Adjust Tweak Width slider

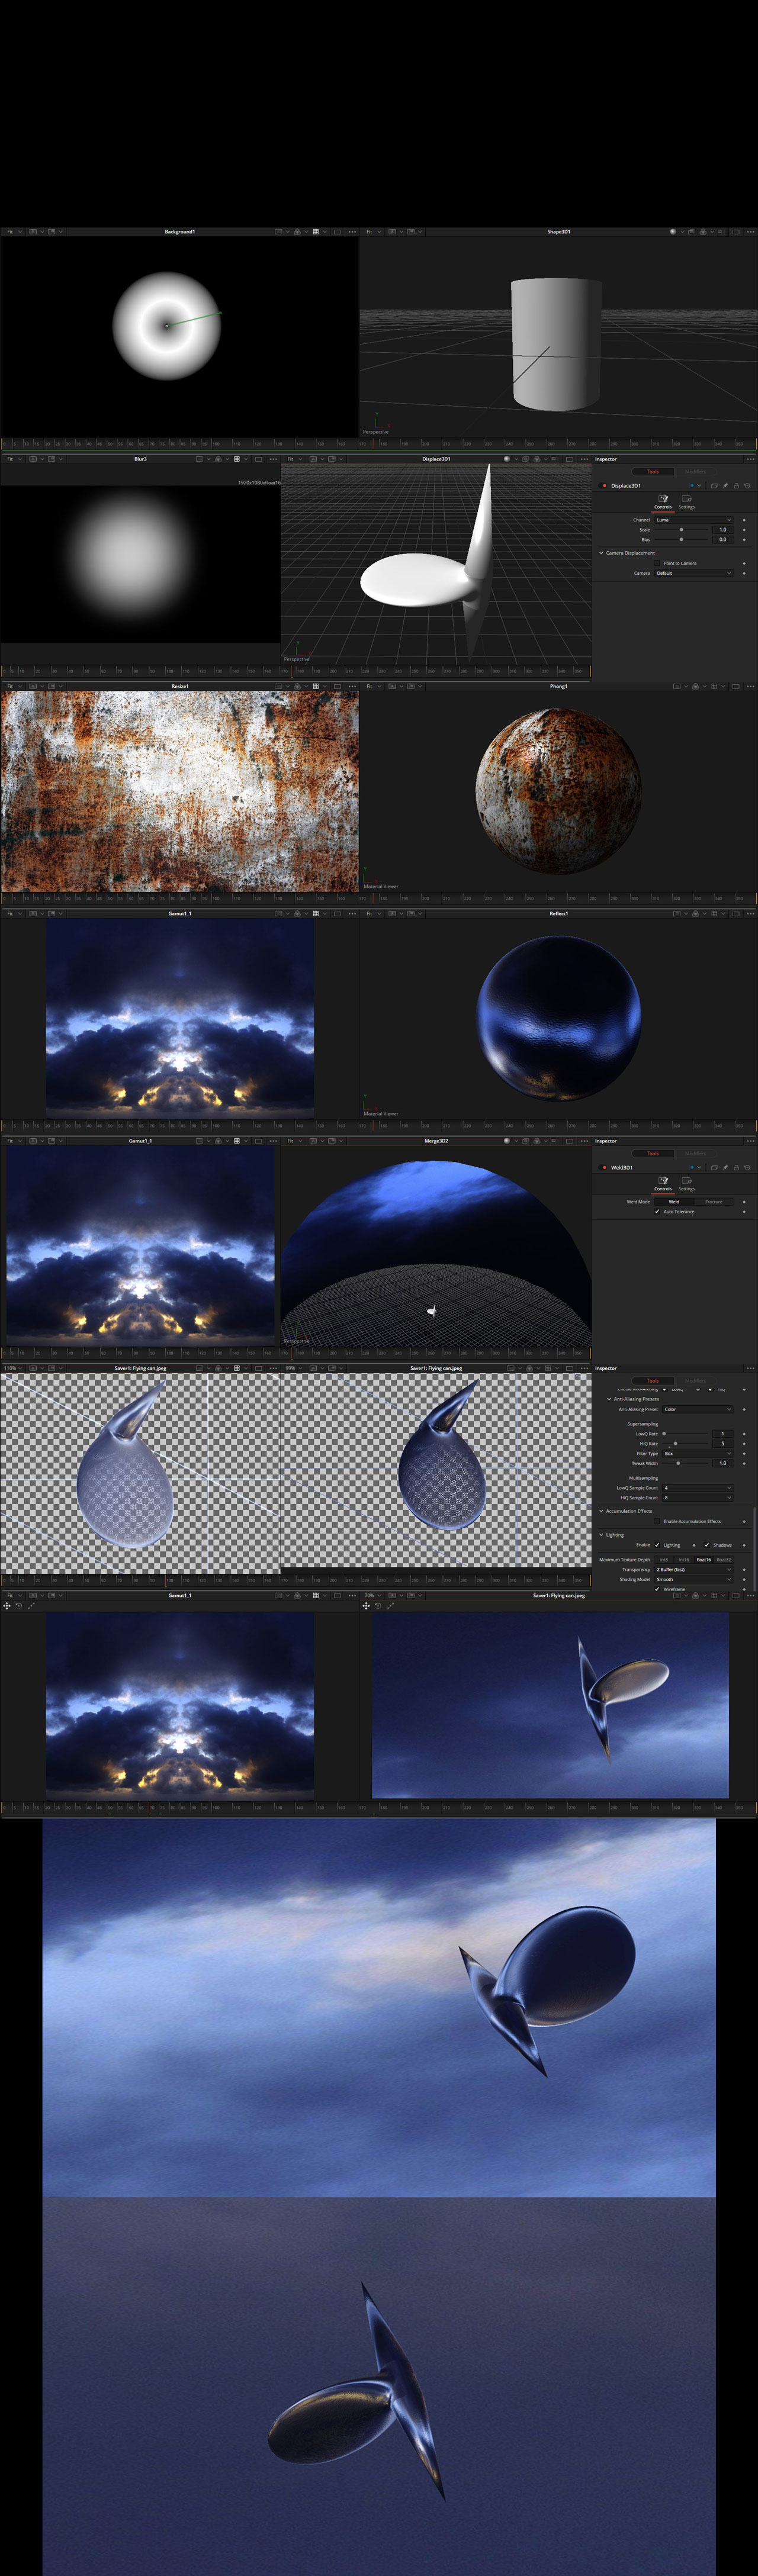coord(678,1464)
